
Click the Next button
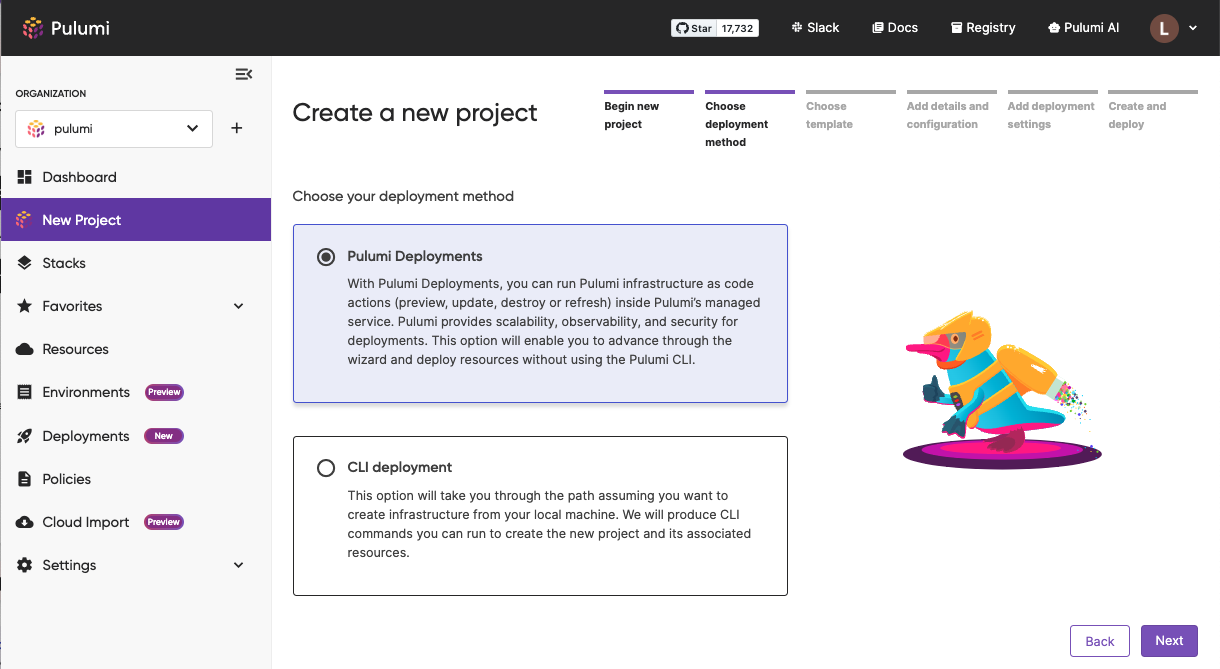1169,641
